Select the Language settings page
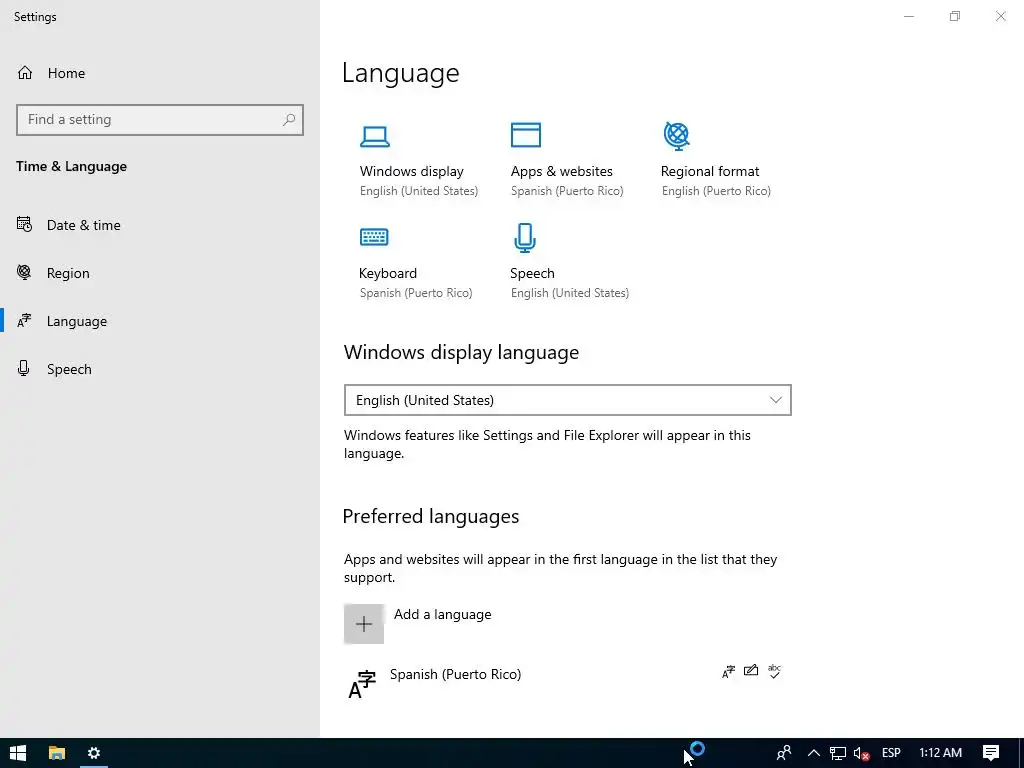The width and height of the screenshot is (1024, 768). (x=76, y=321)
